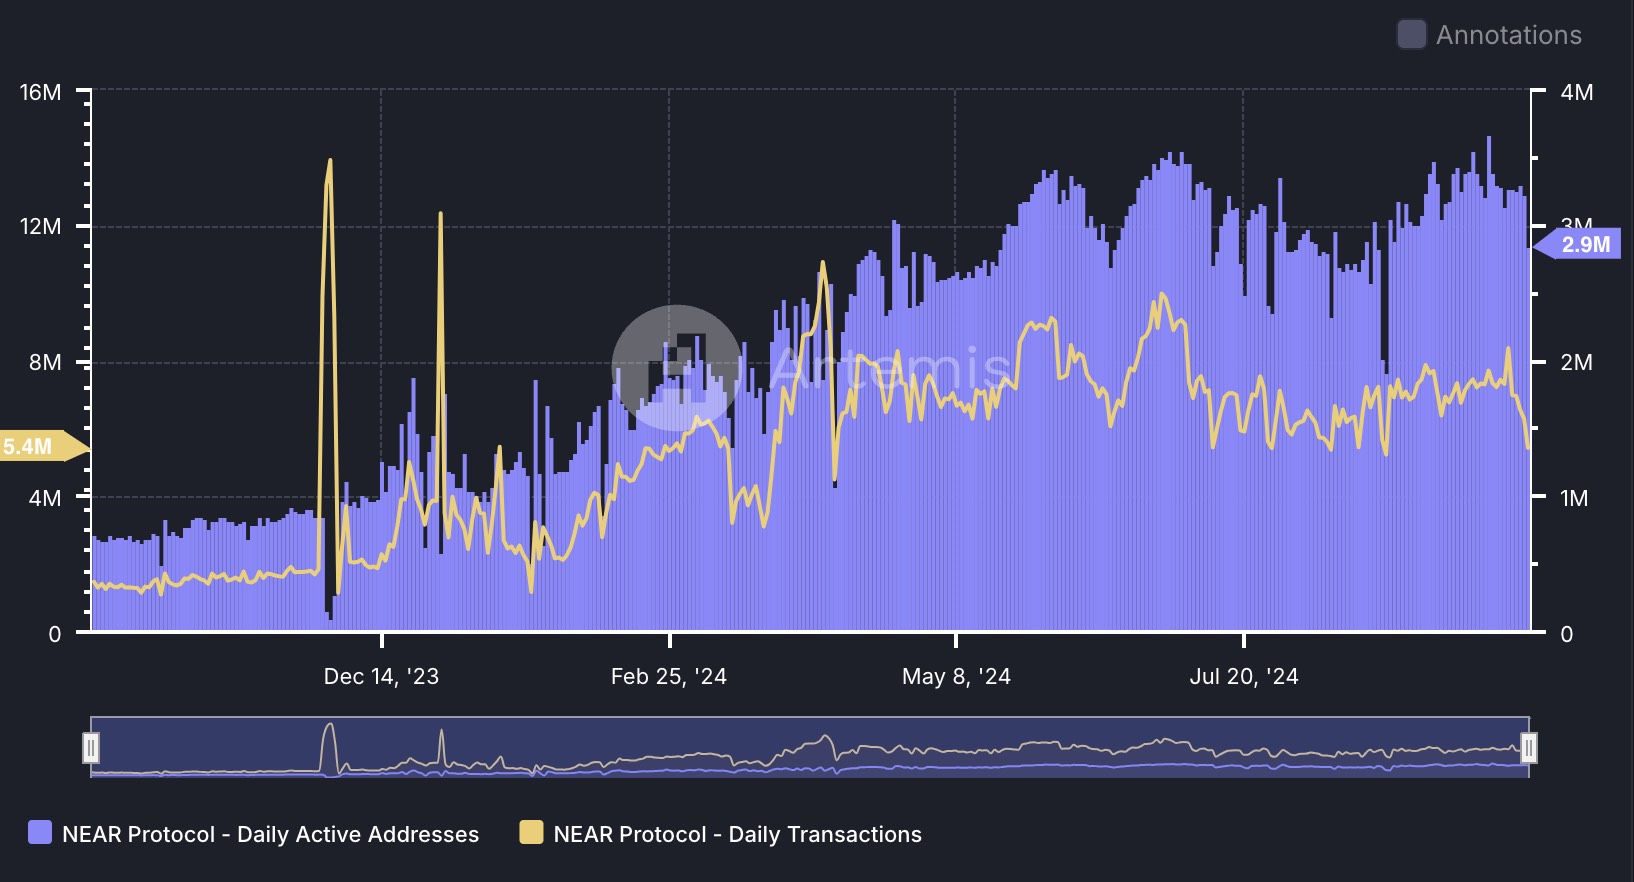Click the 'May 8, '24' axis label

click(956, 677)
